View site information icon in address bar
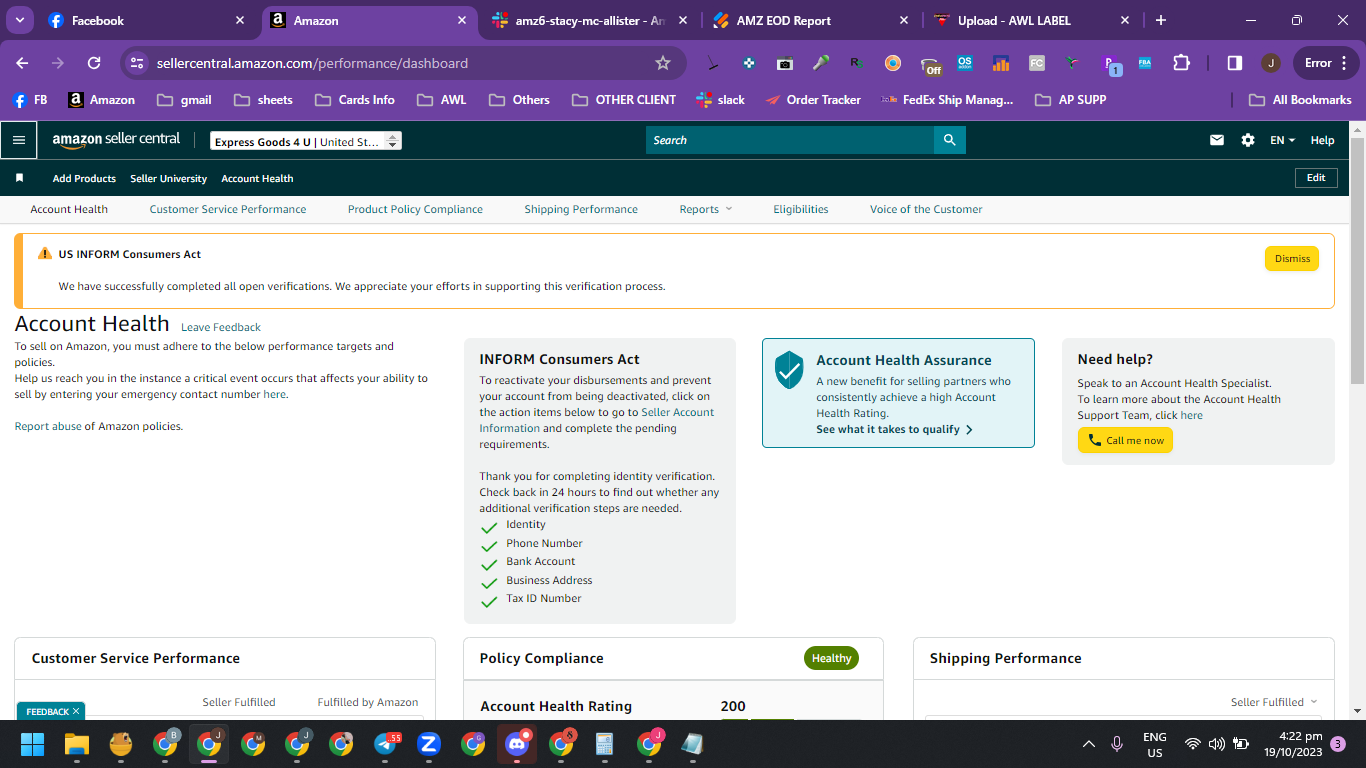This screenshot has width=1366, height=768. pyautogui.click(x=138, y=63)
